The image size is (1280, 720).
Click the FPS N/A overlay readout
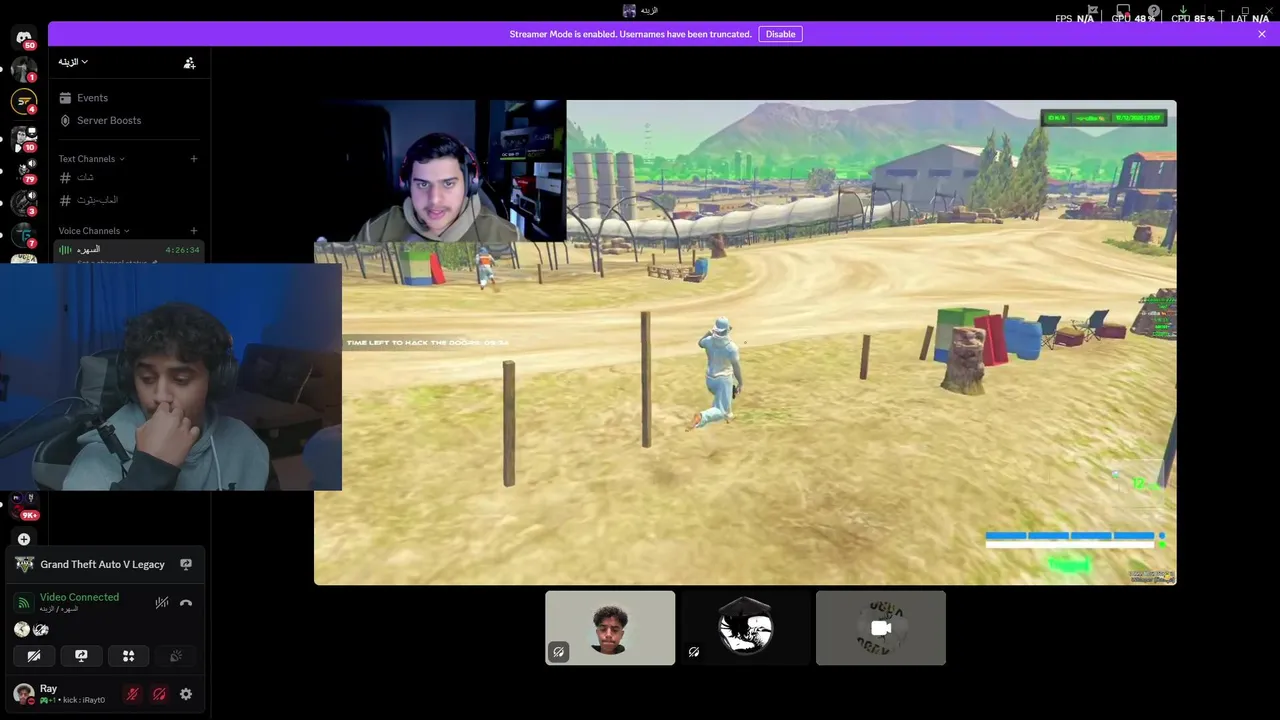[x=1075, y=19]
